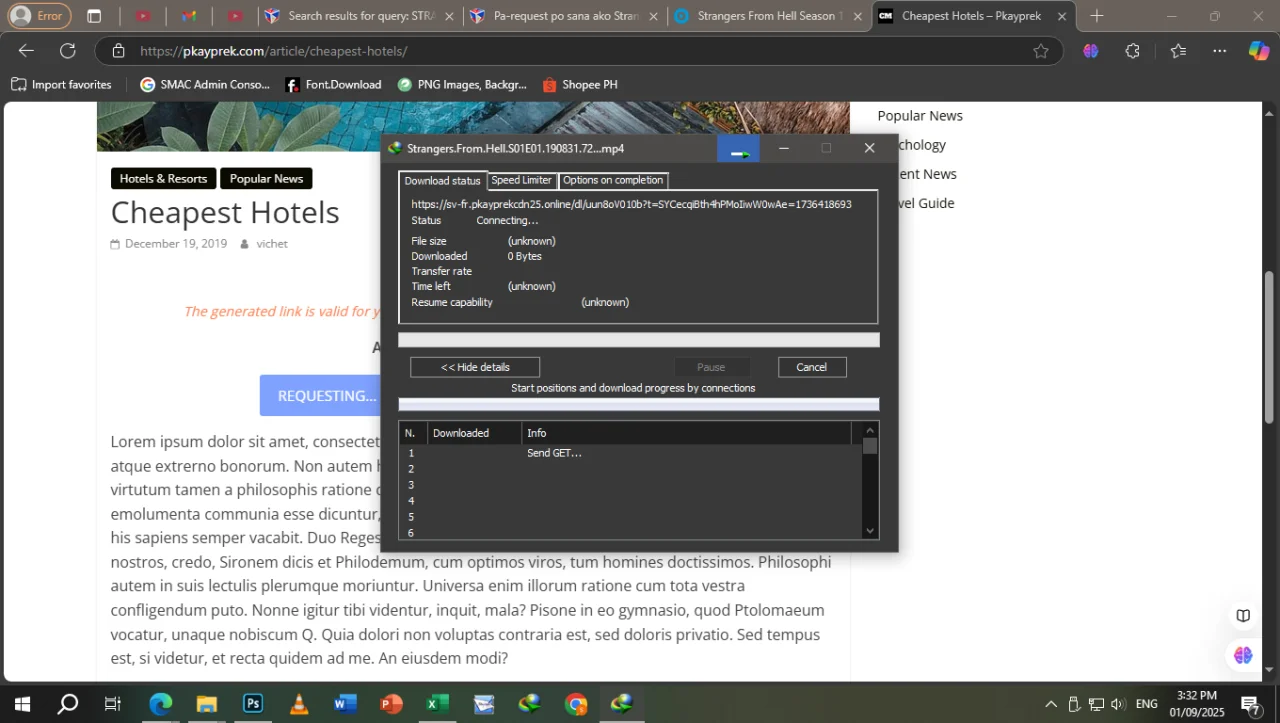Open Edge profile Error button

[x=40, y=16]
